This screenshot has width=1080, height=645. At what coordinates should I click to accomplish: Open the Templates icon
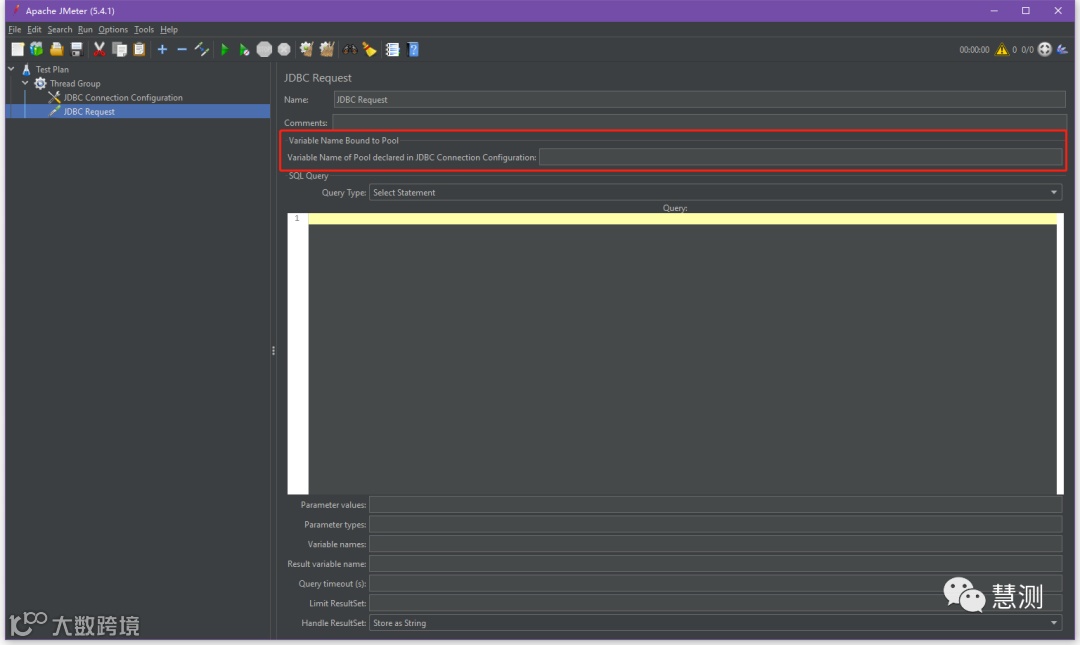coord(37,49)
